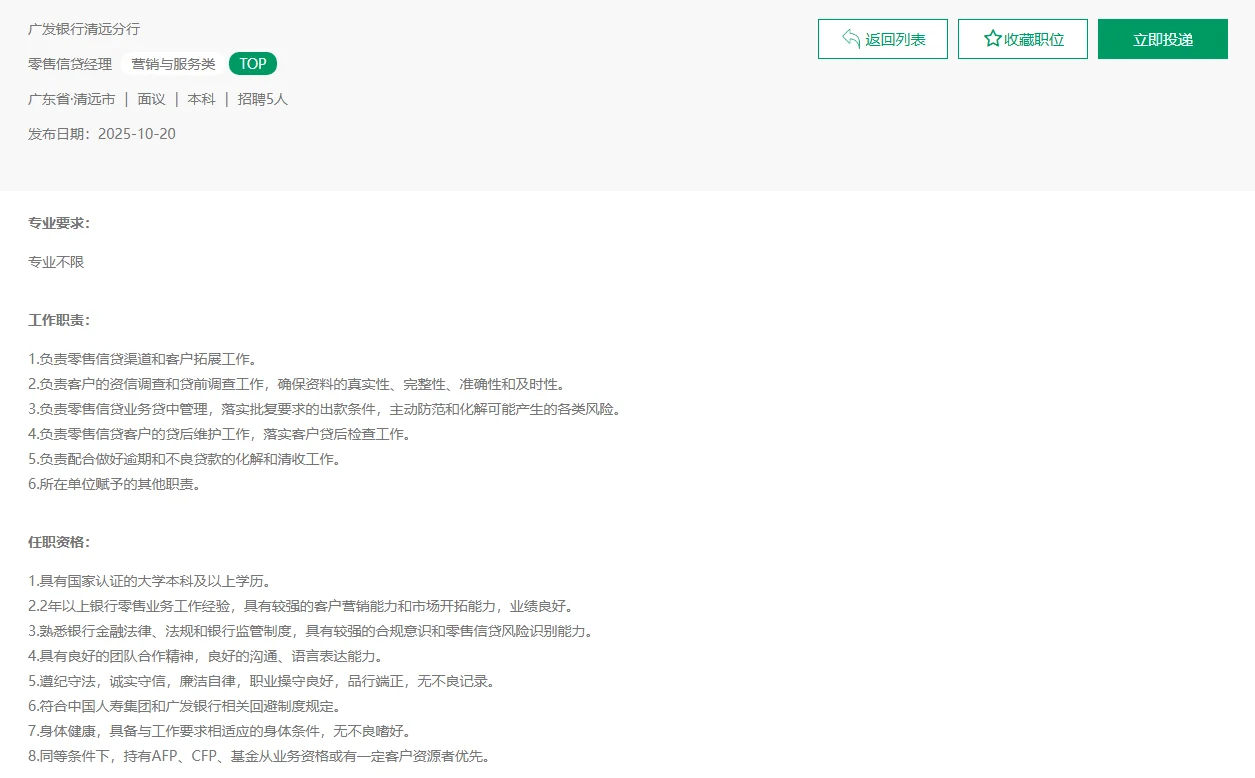Screen dimensions: 1255x778
Task: Click qualification 1 about 大学本科及以上学历
Action: (150, 581)
